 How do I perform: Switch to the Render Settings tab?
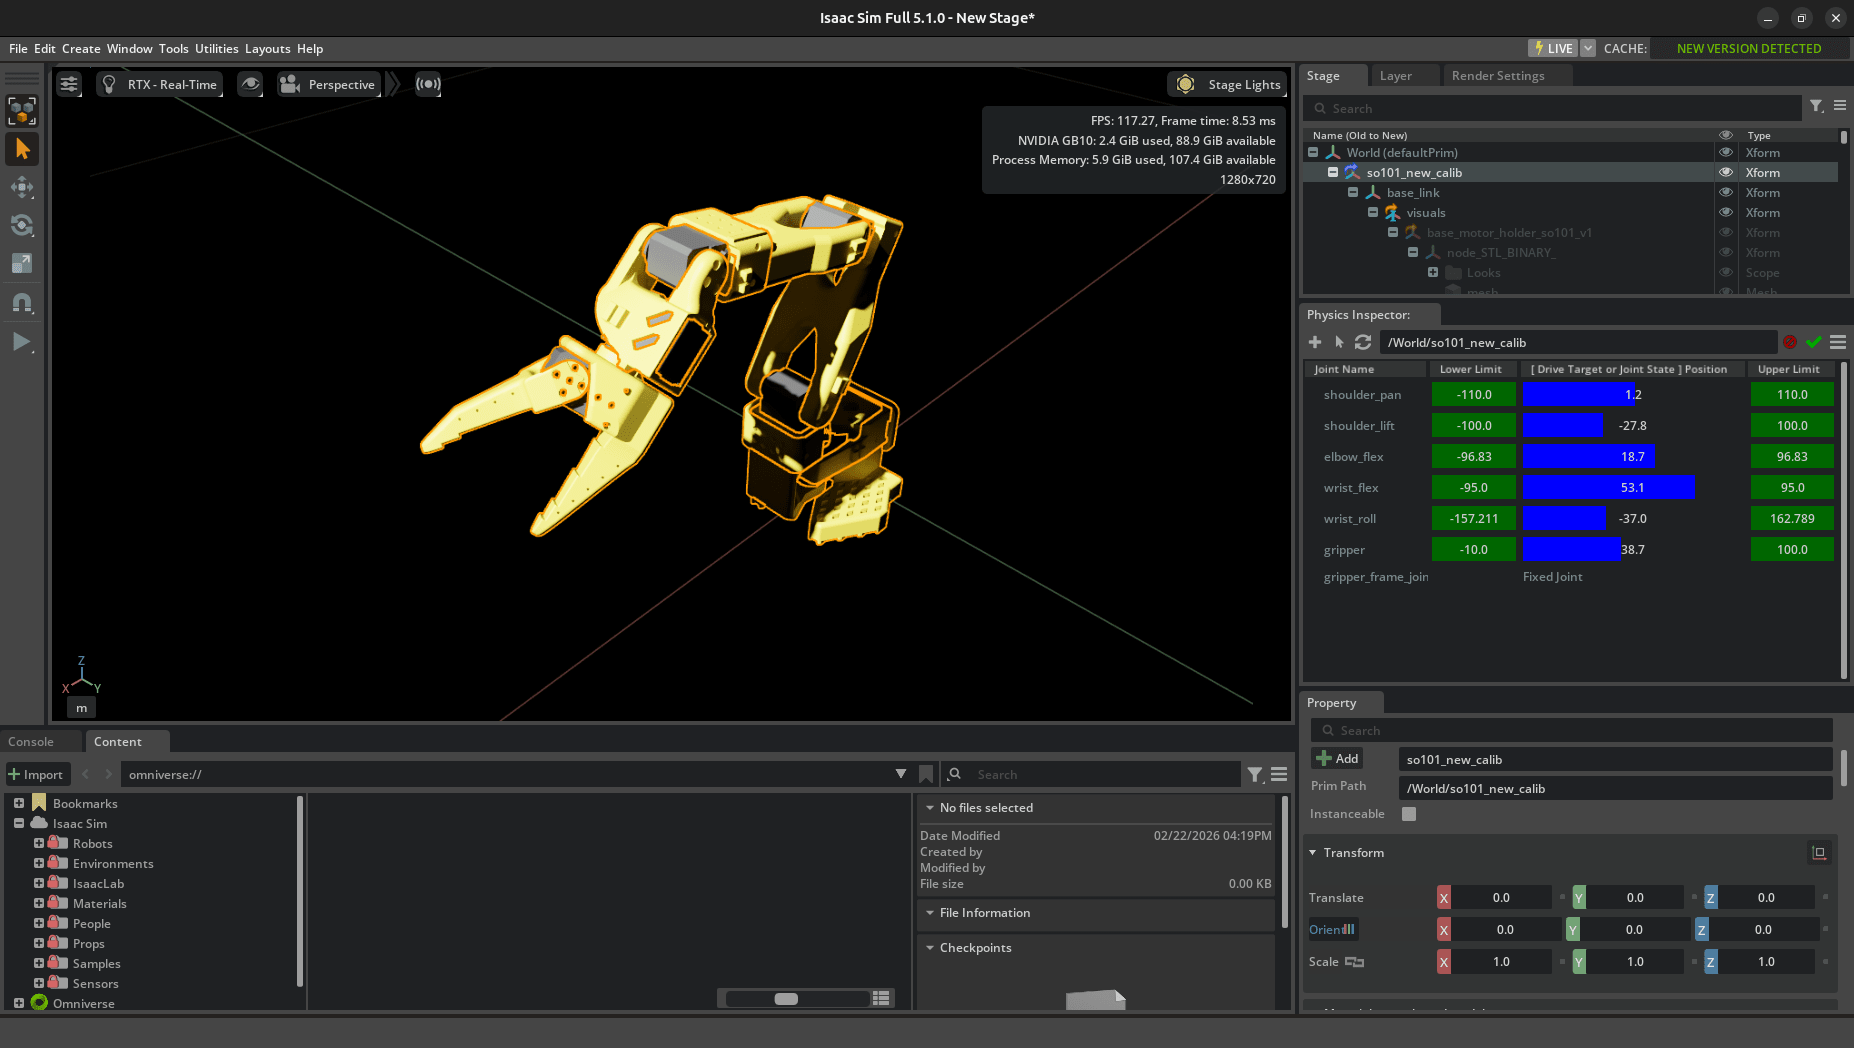click(1497, 76)
